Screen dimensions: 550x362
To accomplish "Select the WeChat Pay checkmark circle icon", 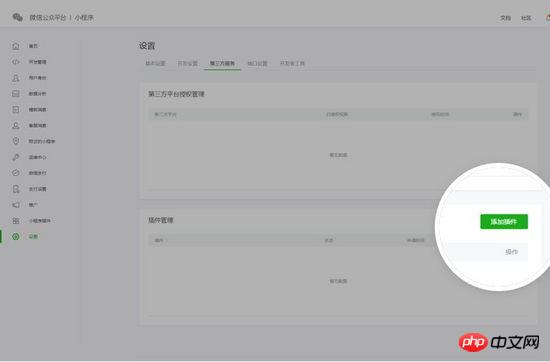I will point(16,173).
